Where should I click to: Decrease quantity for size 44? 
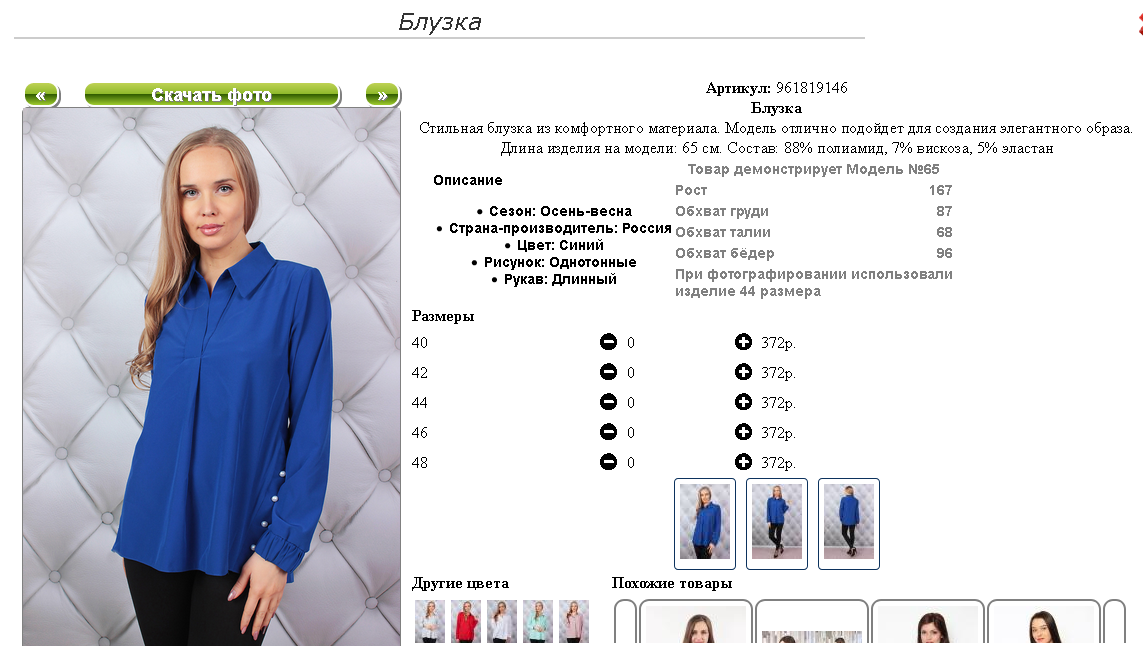click(608, 402)
